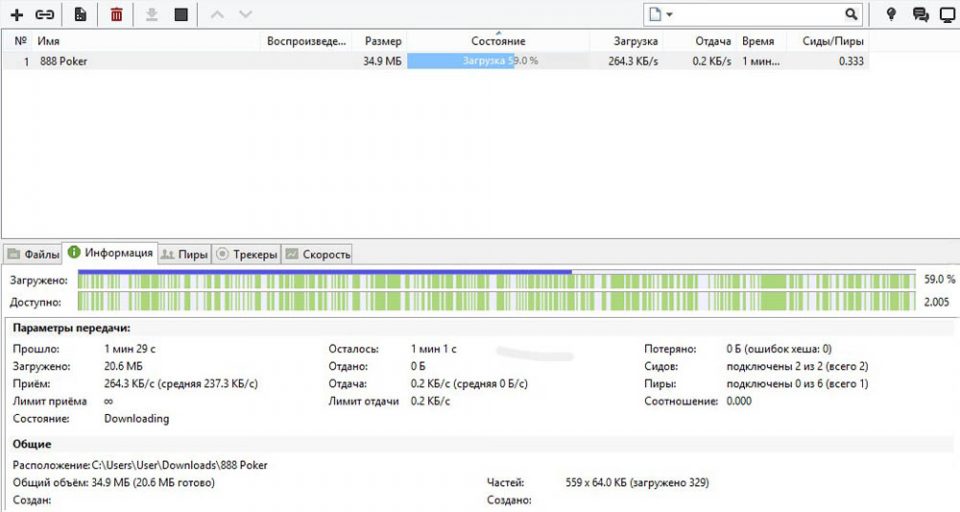Click the 1 мин 1 с remaining value
Screen dimensions: 960x512
(433, 349)
